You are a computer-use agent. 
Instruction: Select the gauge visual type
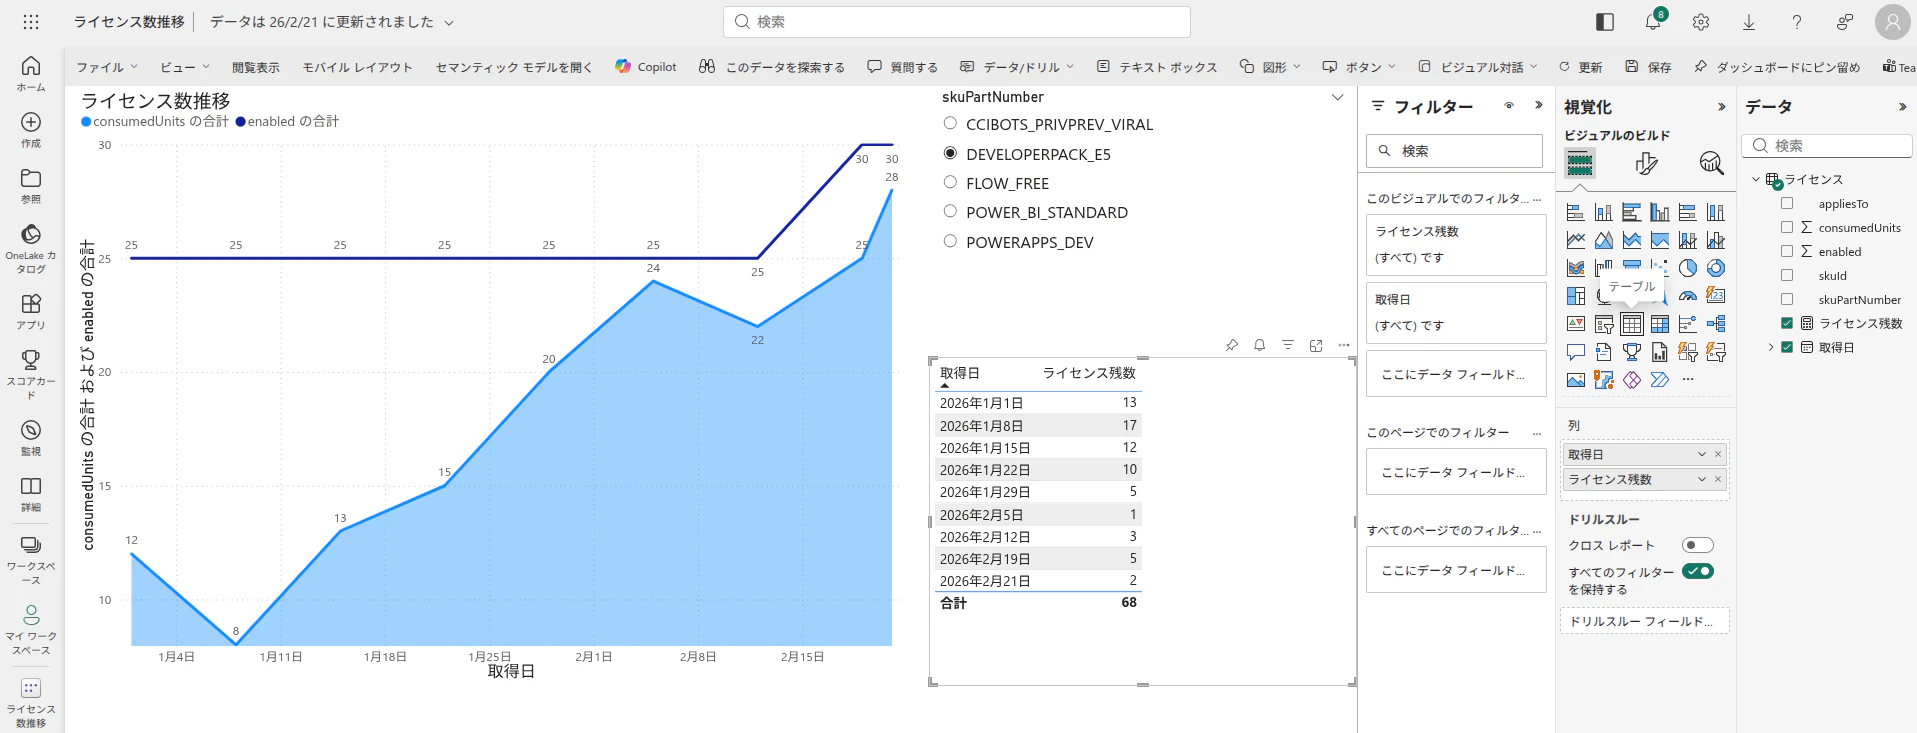tap(1688, 296)
